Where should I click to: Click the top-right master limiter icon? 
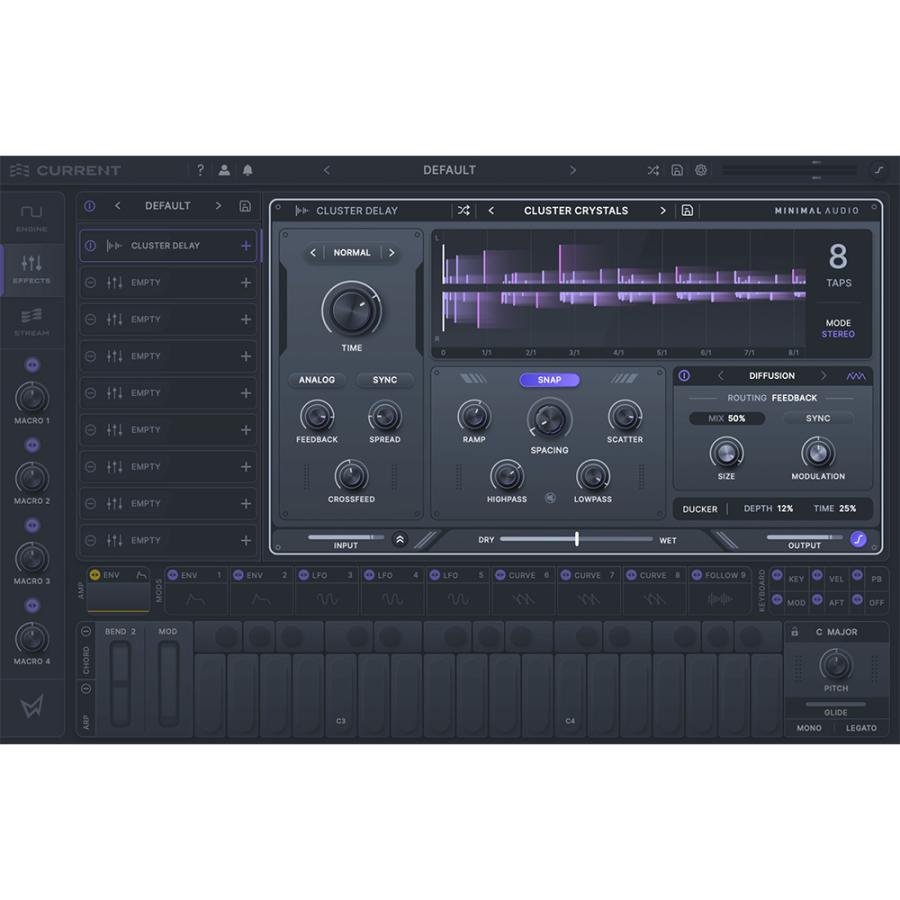(x=879, y=170)
